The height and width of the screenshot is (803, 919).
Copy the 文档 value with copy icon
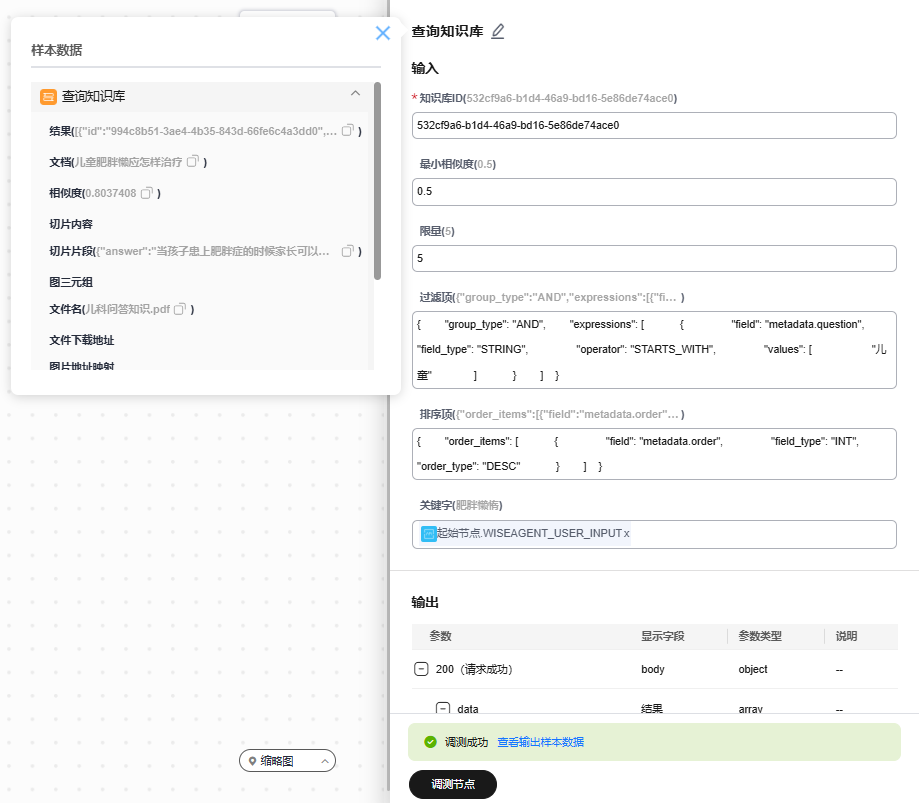[194, 161]
